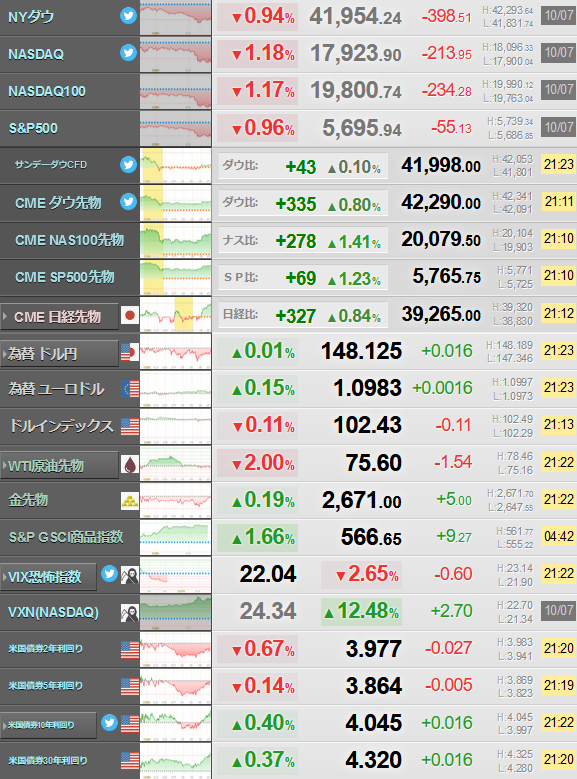Click the ドル円 rate 148.125
The width and height of the screenshot is (577, 779).
pos(361,351)
